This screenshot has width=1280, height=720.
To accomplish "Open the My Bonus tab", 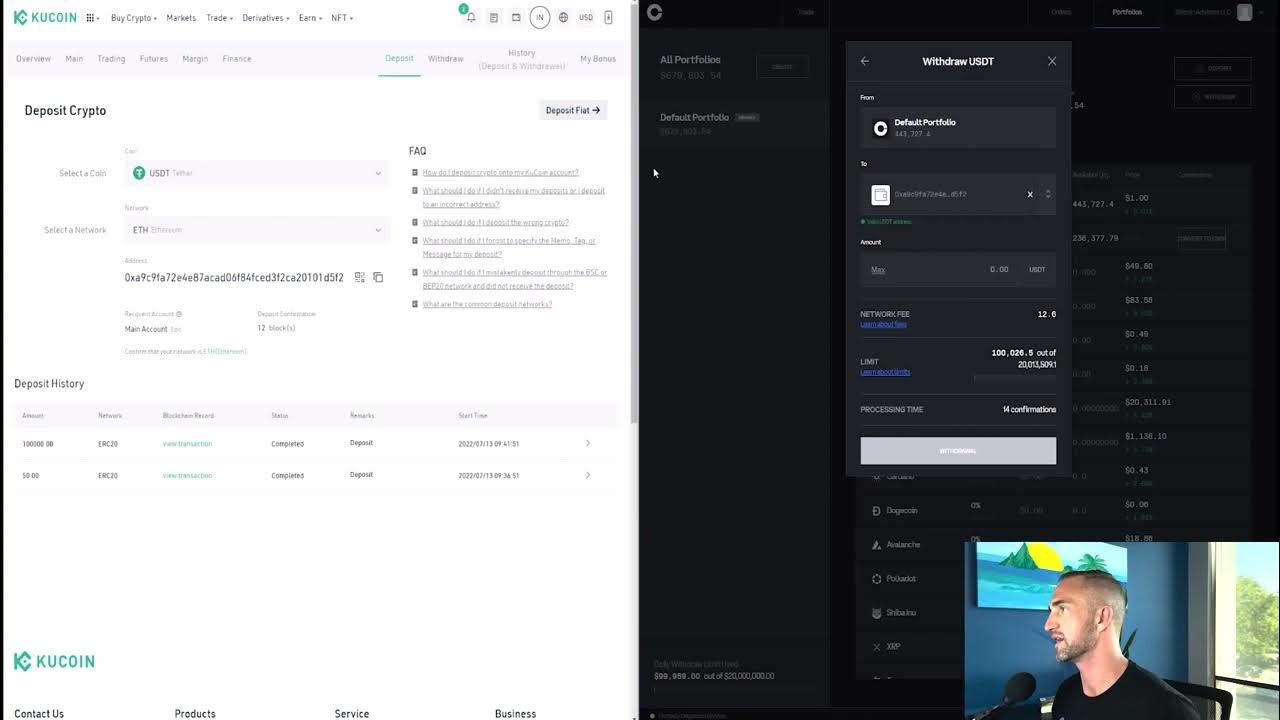I will tap(598, 59).
